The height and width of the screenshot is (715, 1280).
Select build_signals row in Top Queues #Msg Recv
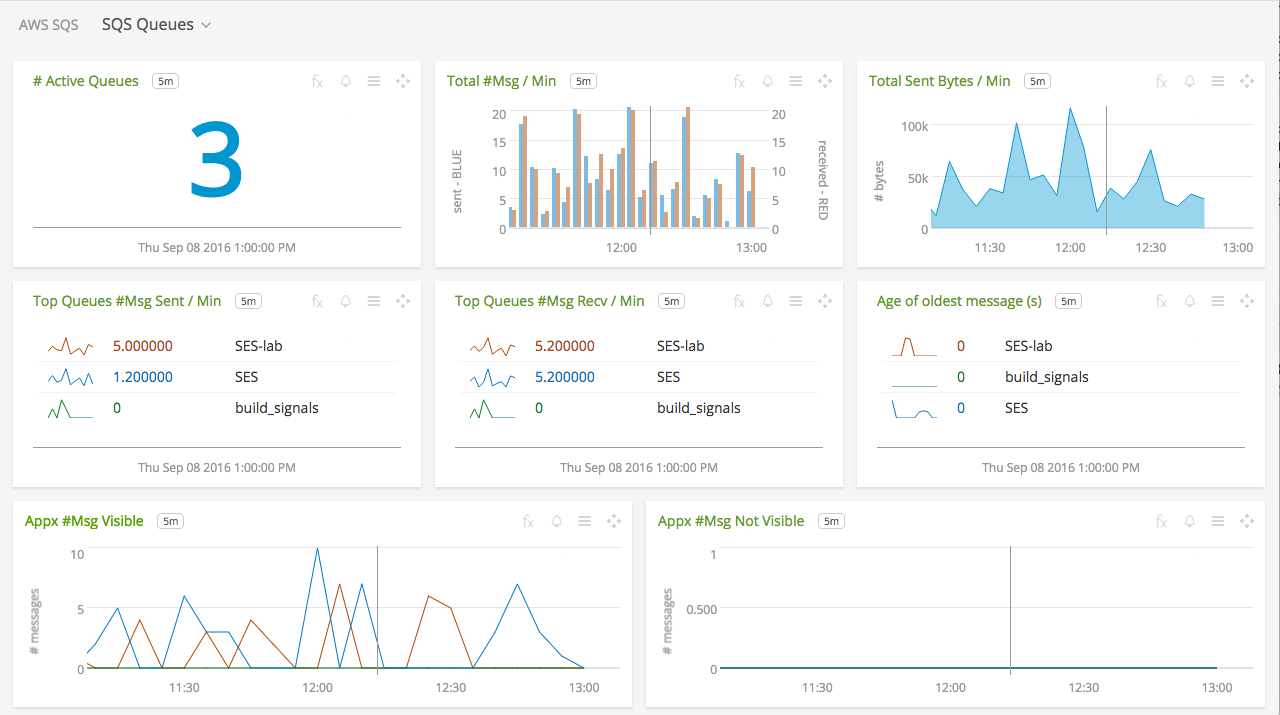tap(637, 408)
